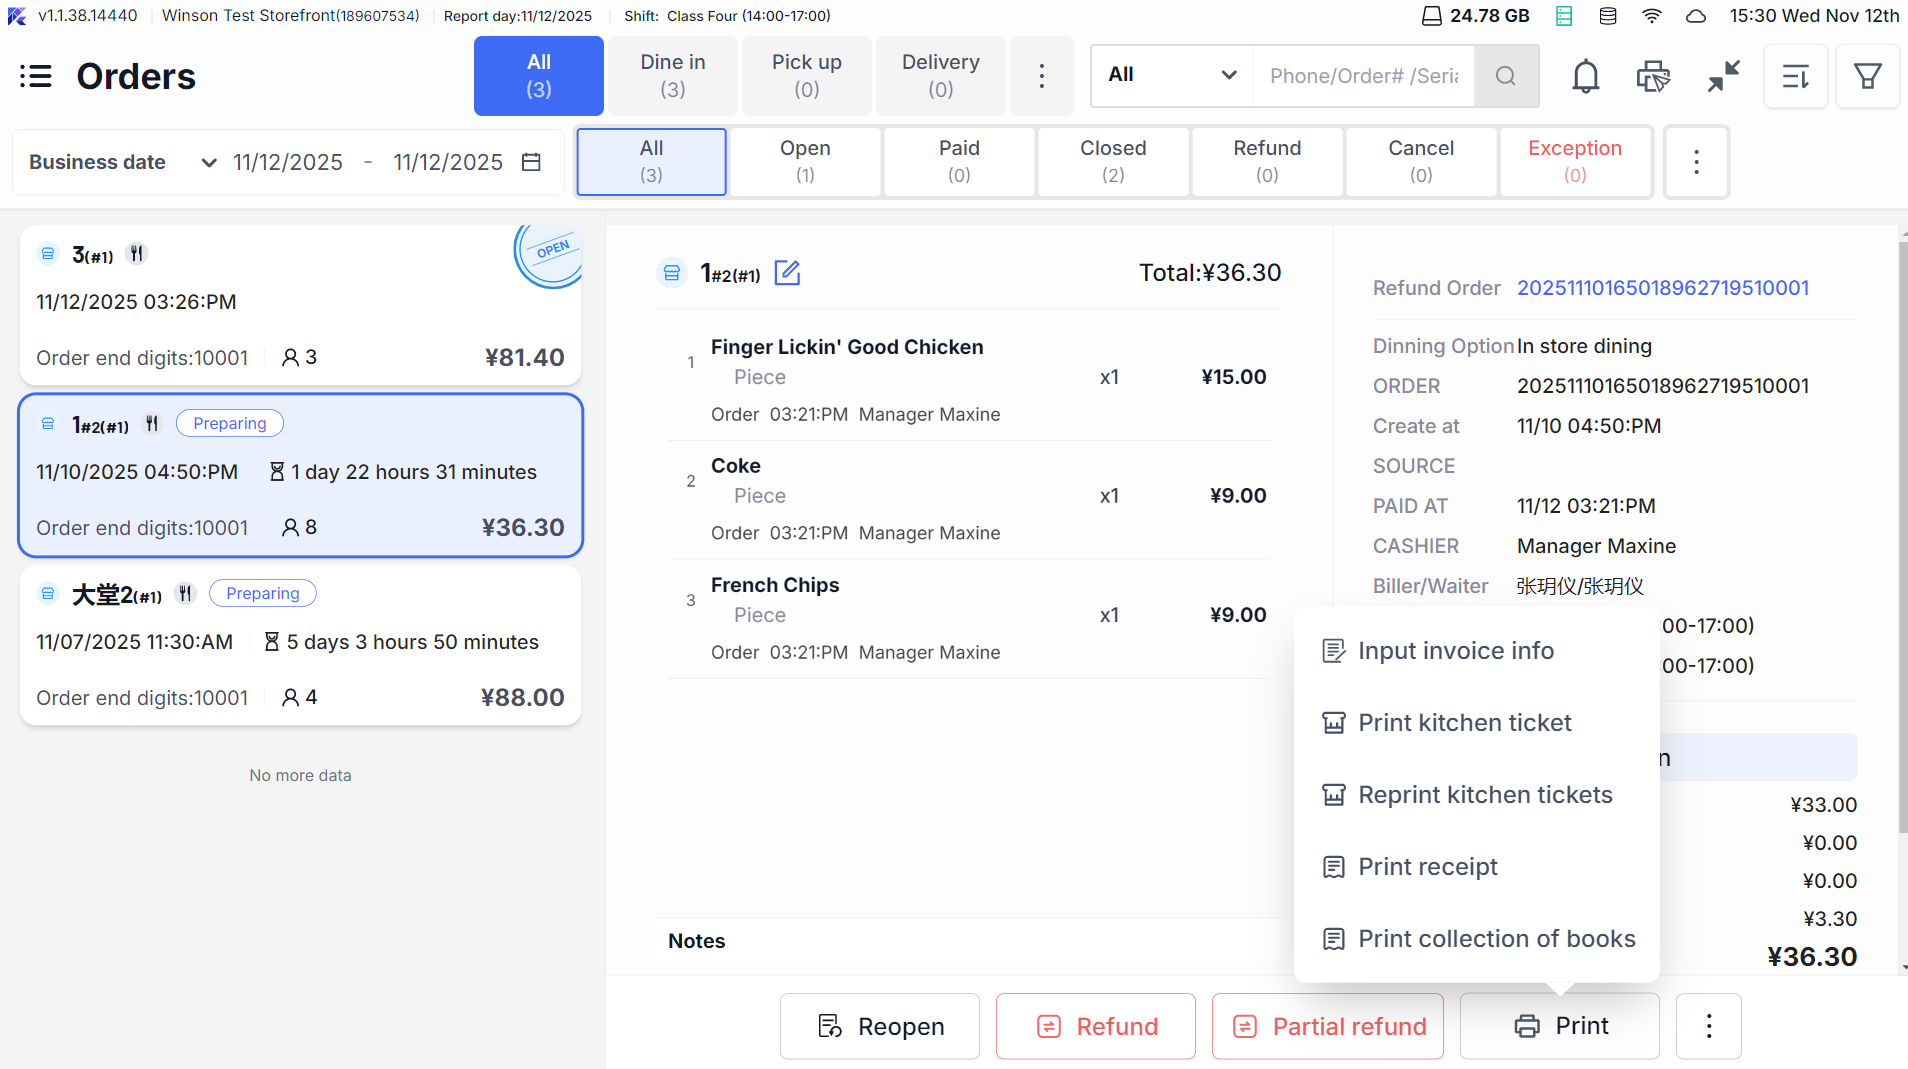Open the calendar date picker icon
This screenshot has height=1069, width=1908.
click(532, 162)
